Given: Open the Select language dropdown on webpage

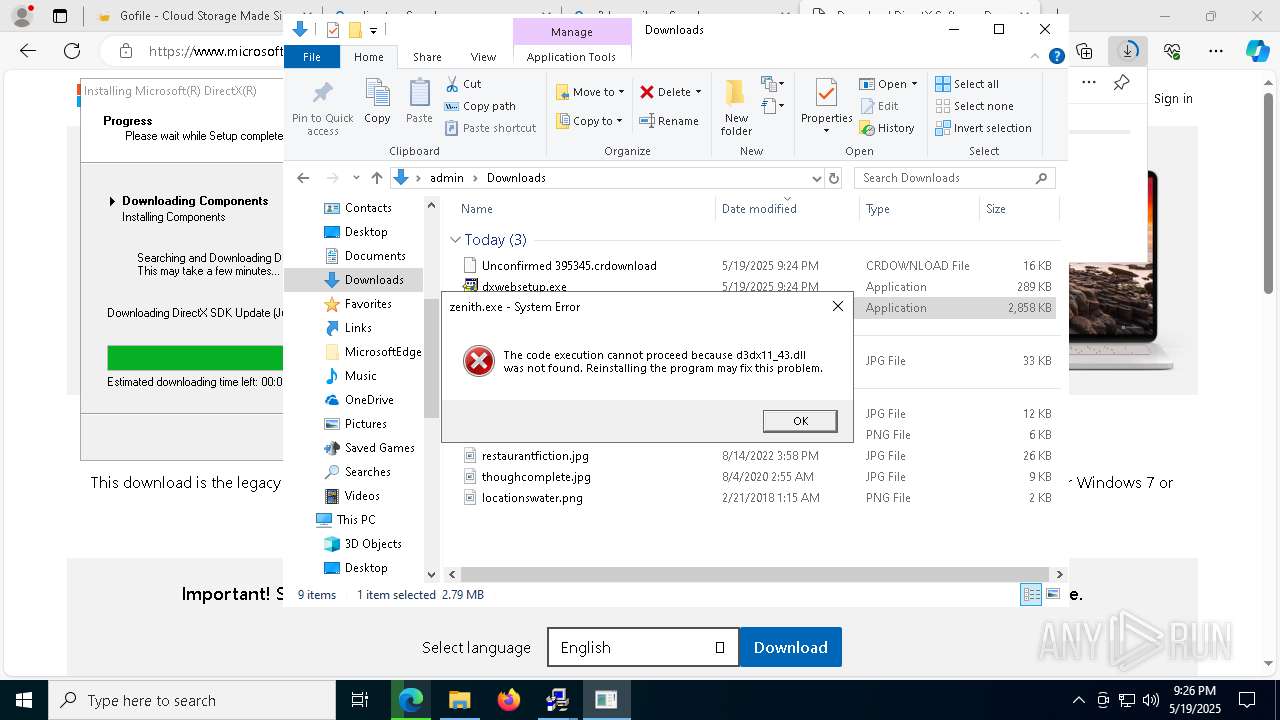Looking at the screenshot, I should coord(643,648).
